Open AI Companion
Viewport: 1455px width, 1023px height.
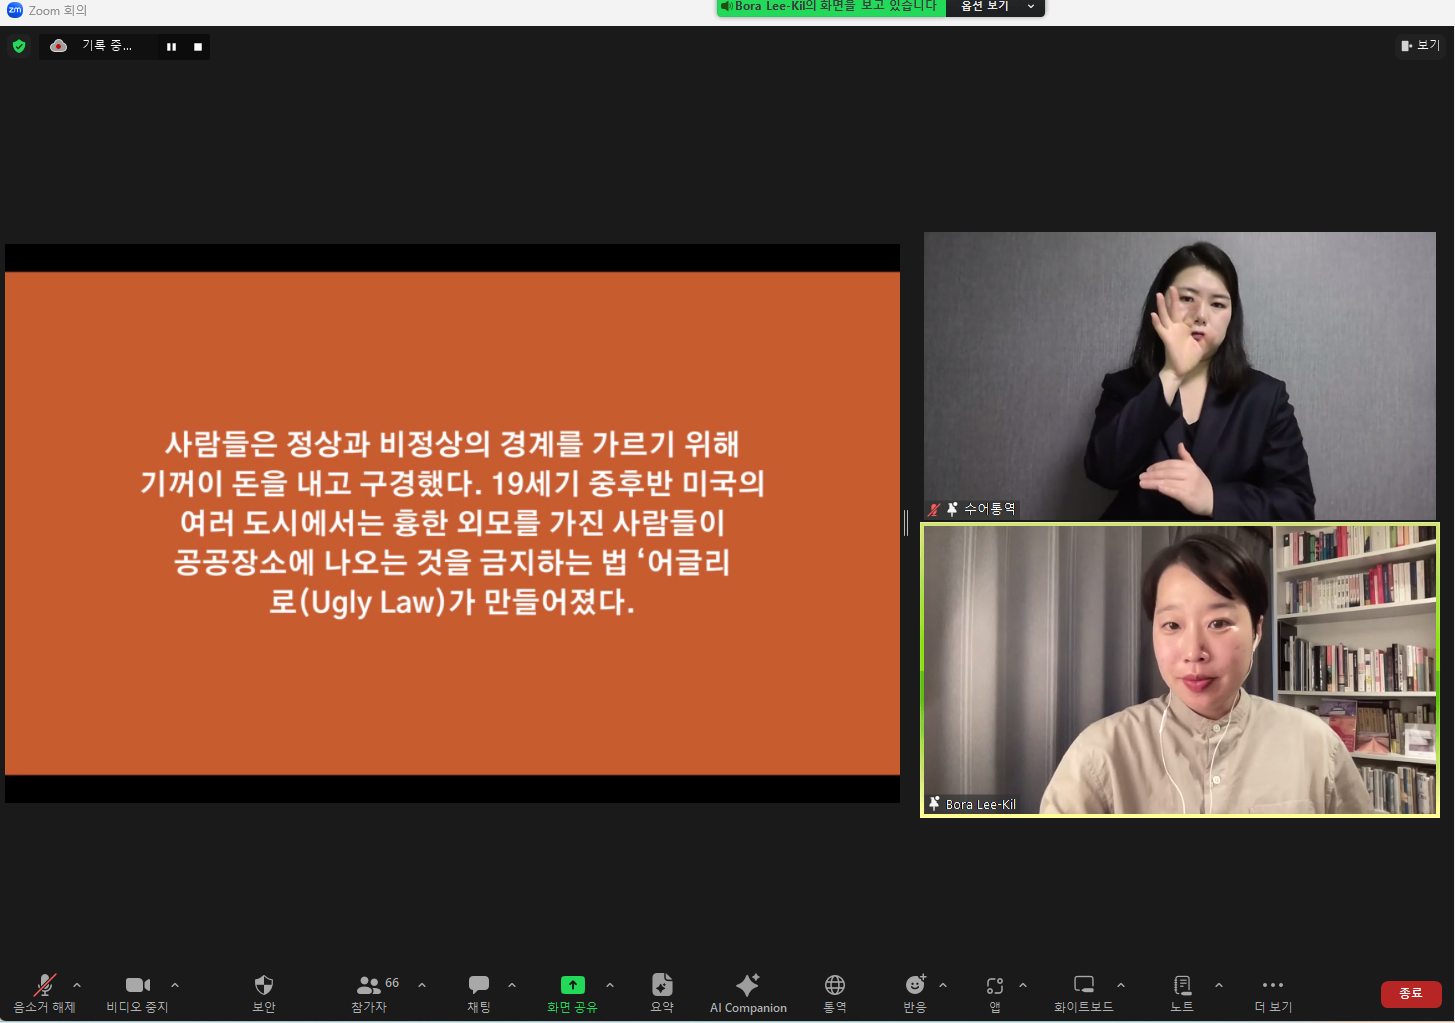pyautogui.click(x=748, y=992)
